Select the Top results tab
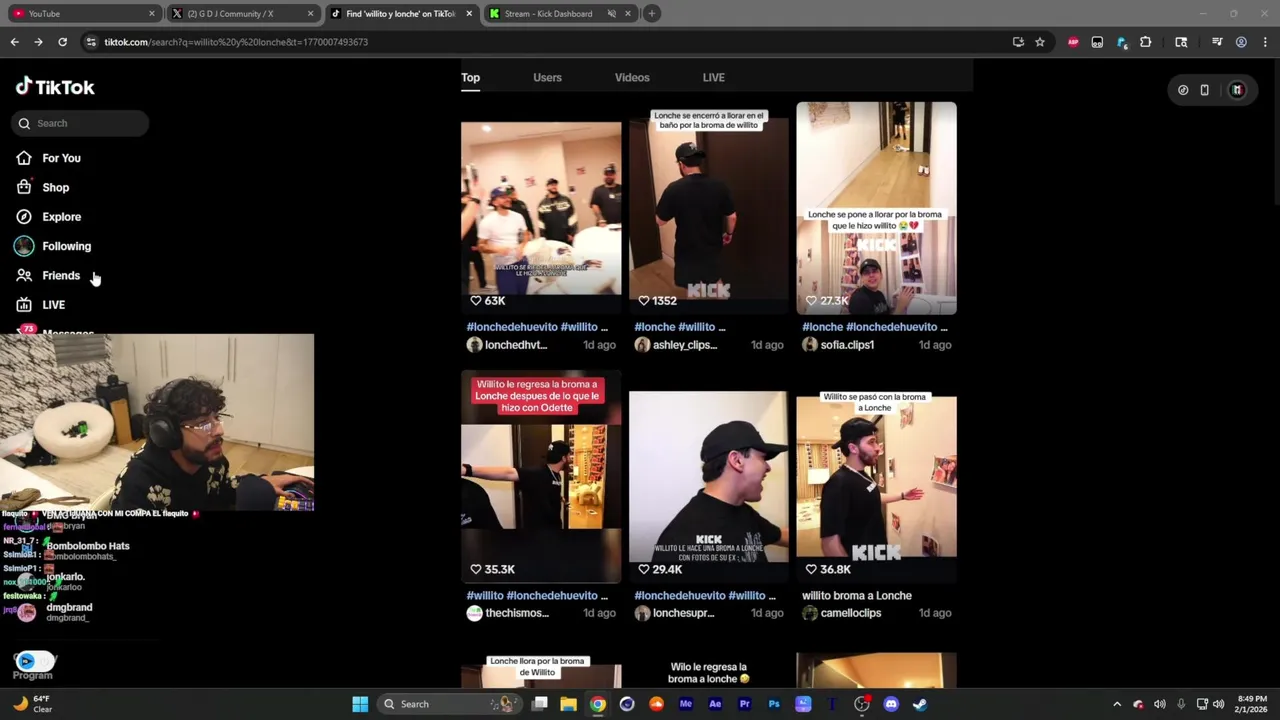This screenshot has height=720, width=1280. (470, 77)
